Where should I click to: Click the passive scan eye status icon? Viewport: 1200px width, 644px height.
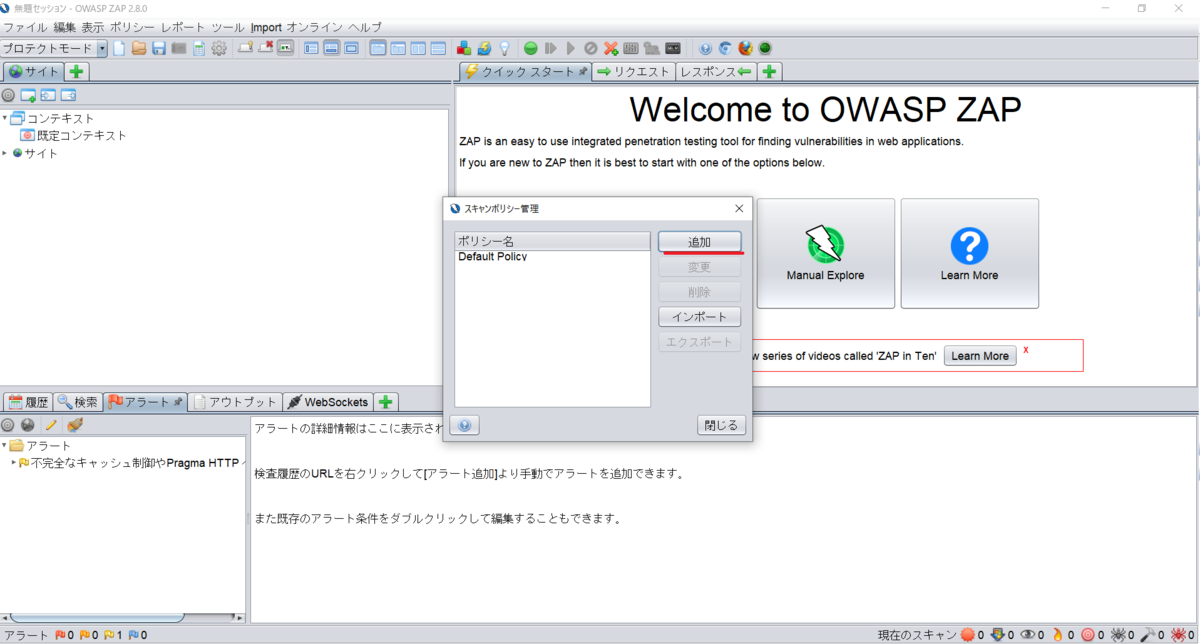(x=1028, y=635)
